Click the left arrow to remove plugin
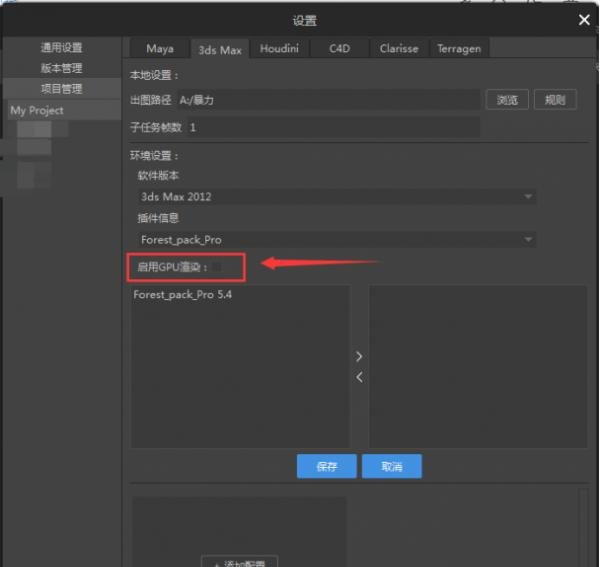The height and width of the screenshot is (567, 600). 359,377
